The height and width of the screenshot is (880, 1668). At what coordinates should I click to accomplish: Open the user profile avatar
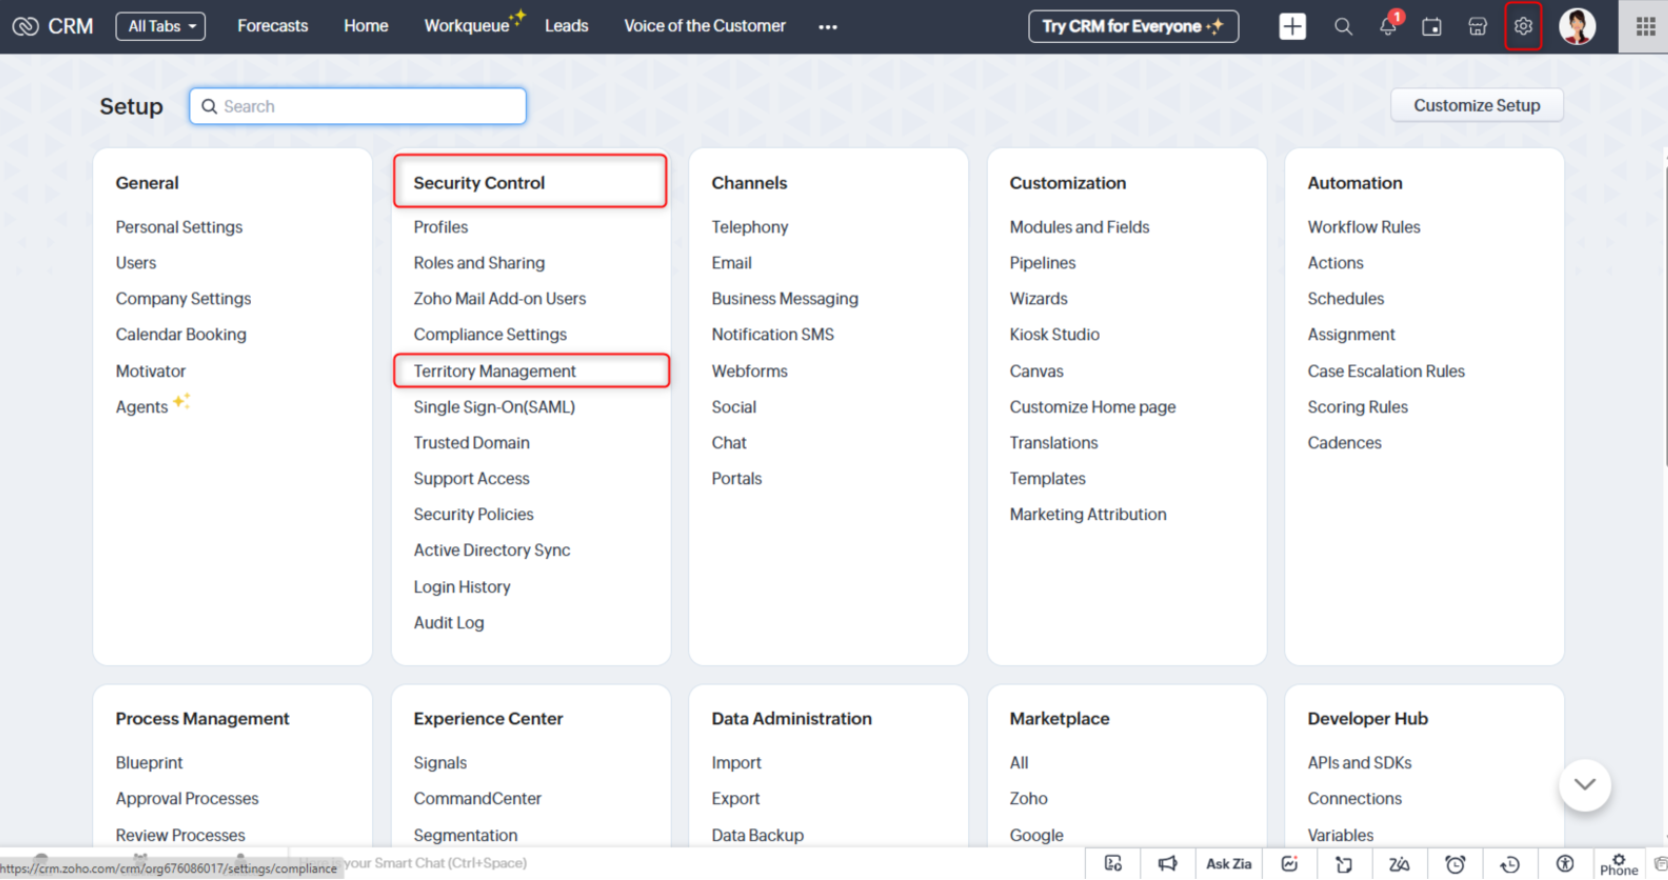click(1577, 27)
